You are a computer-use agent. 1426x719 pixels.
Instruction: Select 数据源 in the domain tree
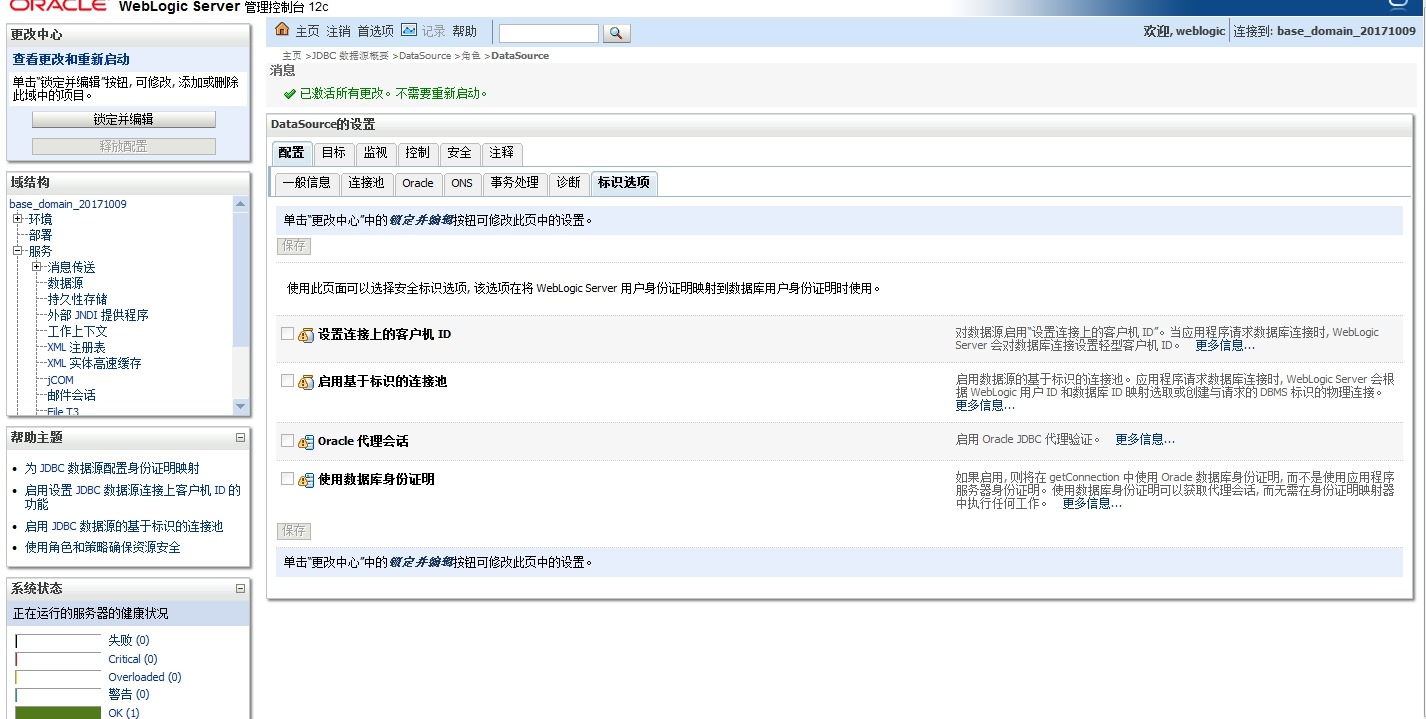point(65,283)
